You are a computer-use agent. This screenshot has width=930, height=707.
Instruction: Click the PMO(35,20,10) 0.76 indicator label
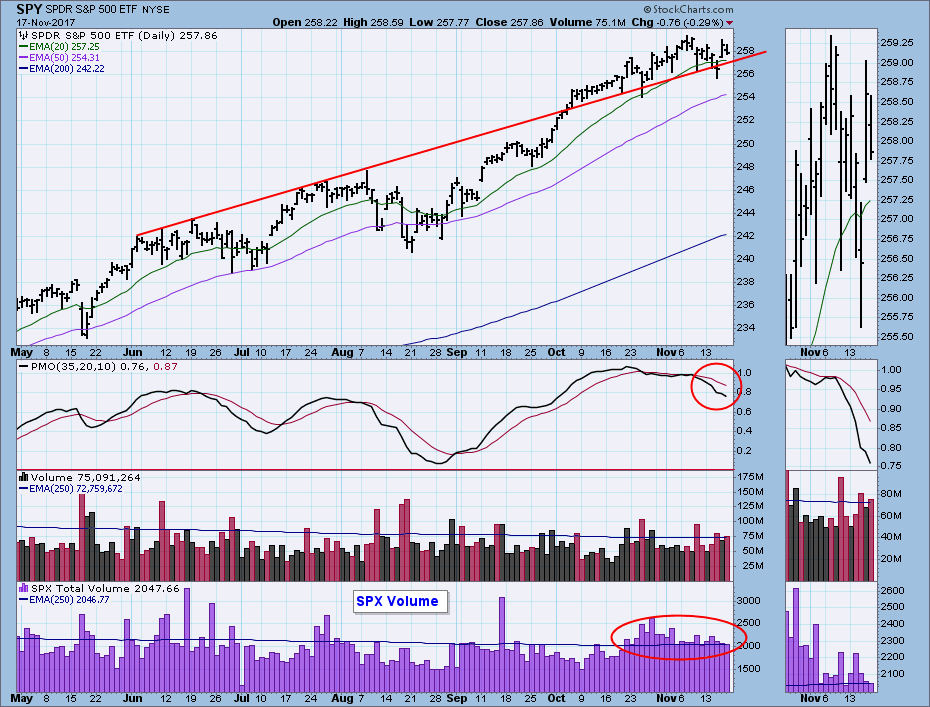(x=90, y=367)
